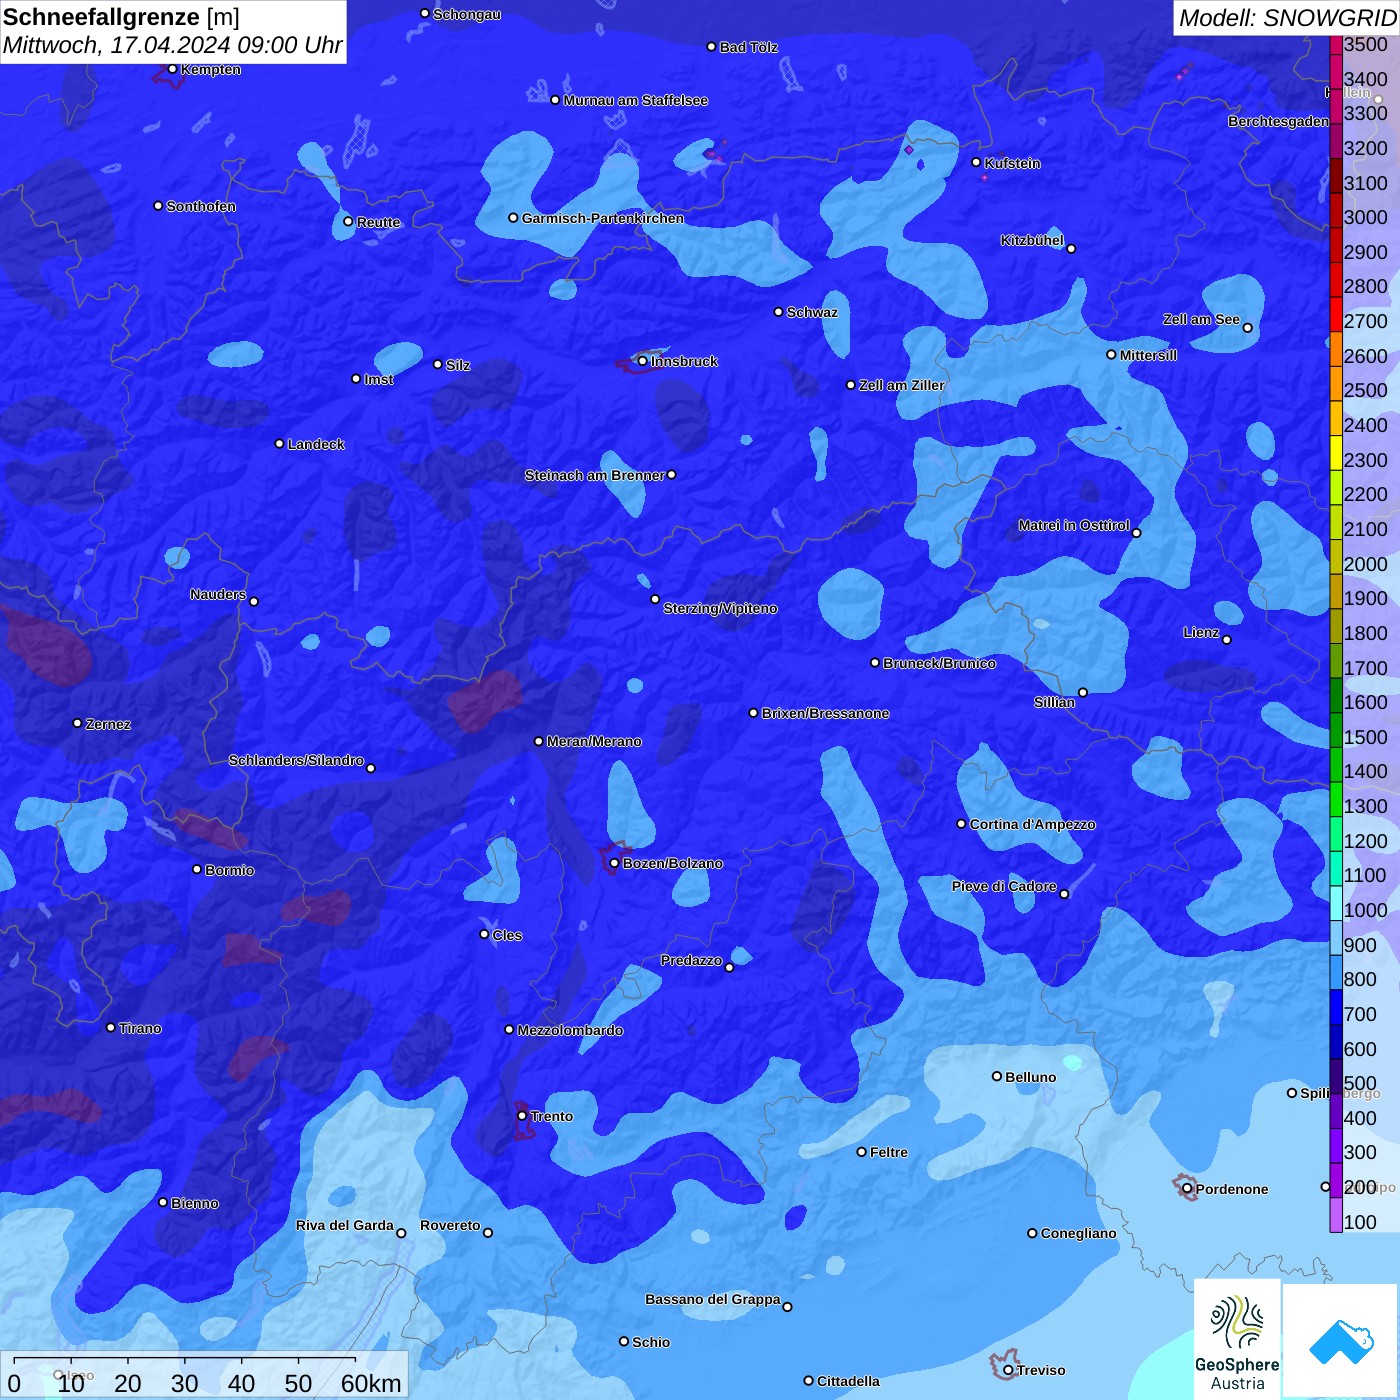1400x1400 pixels.
Task: Click the 'Sillian' label
Action: pos(1054,702)
